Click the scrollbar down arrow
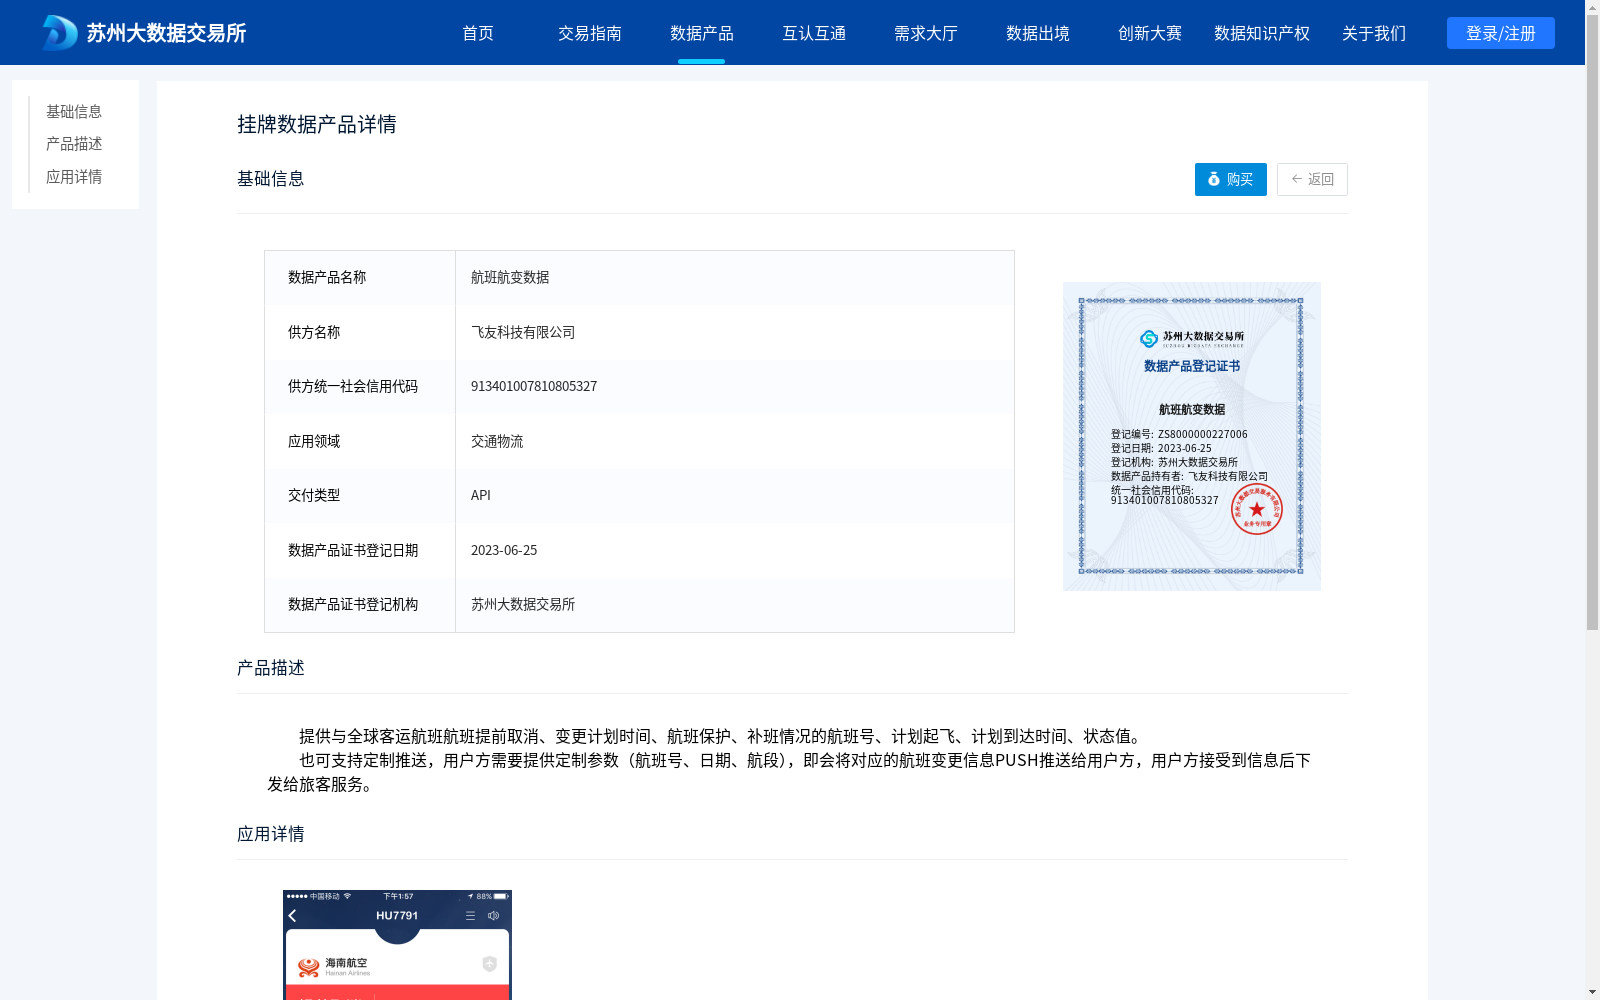Viewport: 1600px width, 1000px height. 1592,992
